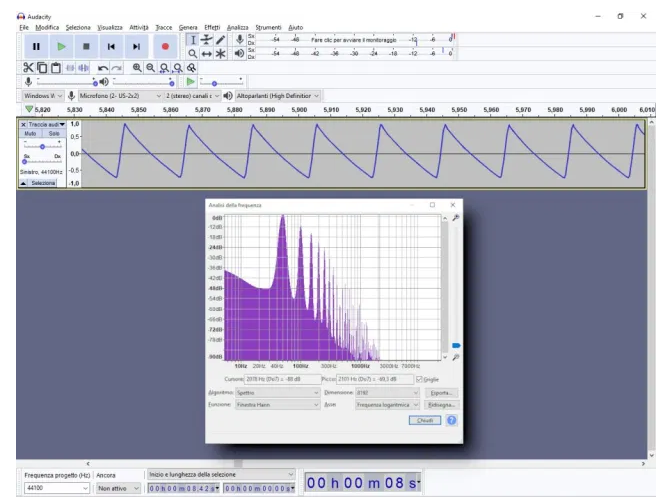
Task: Toggle the Griglie checkbox
Action: click(419, 379)
